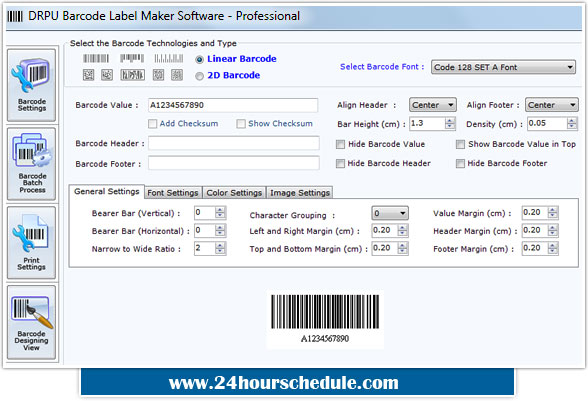The width and height of the screenshot is (588, 401).
Task: Open the Barcode Settings panel icon
Action: [32, 85]
